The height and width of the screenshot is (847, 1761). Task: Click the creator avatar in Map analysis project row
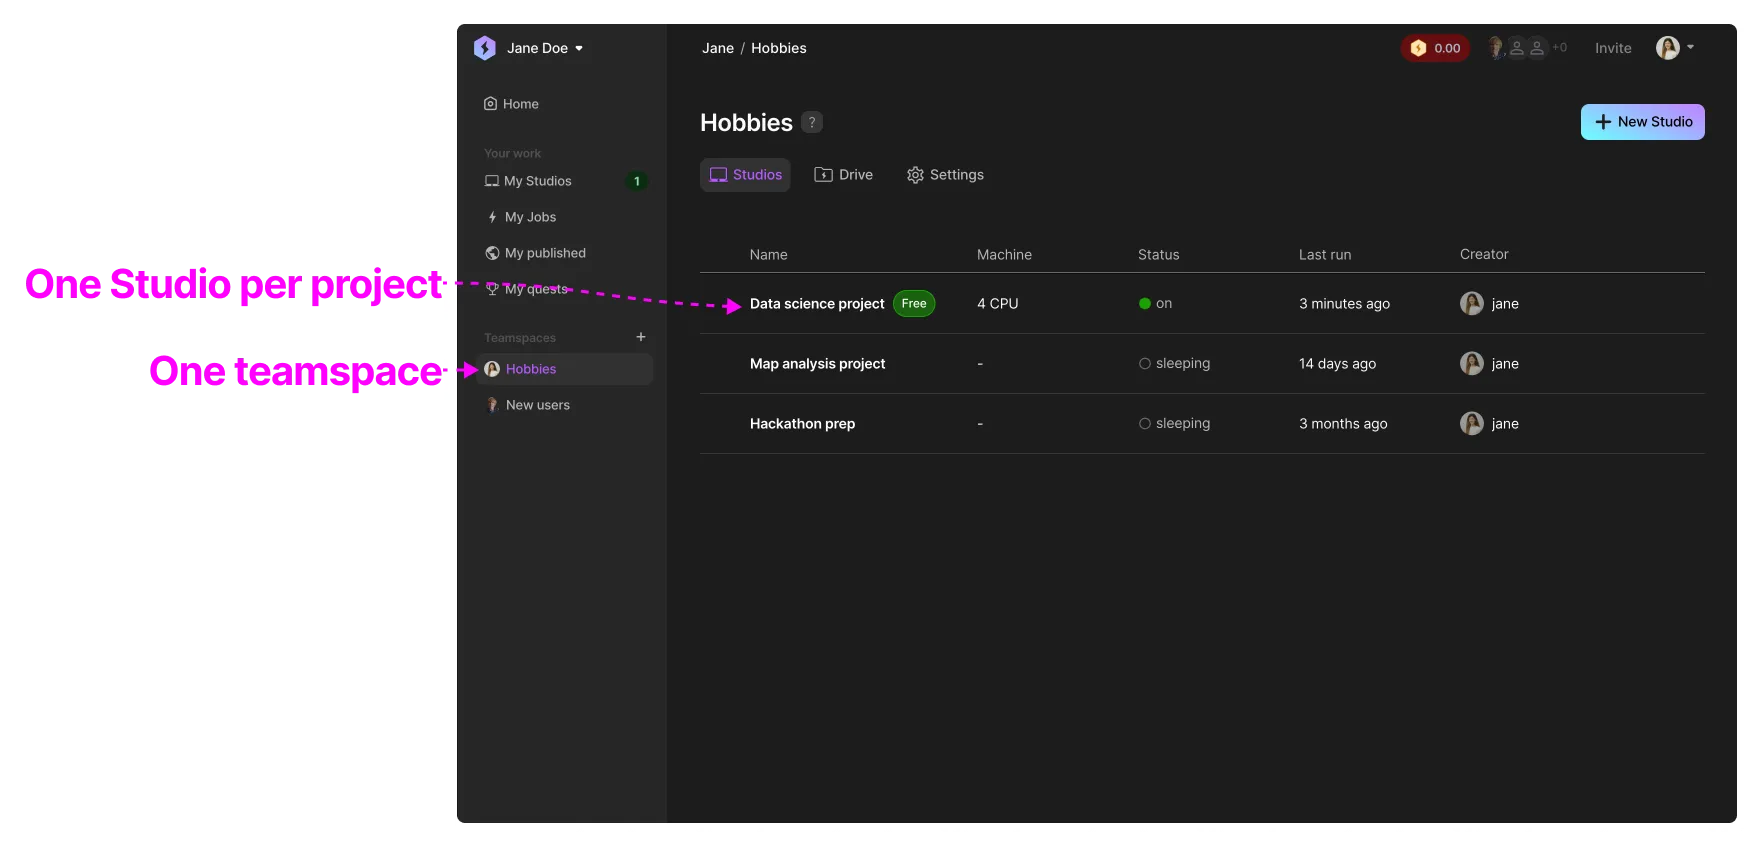pyautogui.click(x=1472, y=364)
